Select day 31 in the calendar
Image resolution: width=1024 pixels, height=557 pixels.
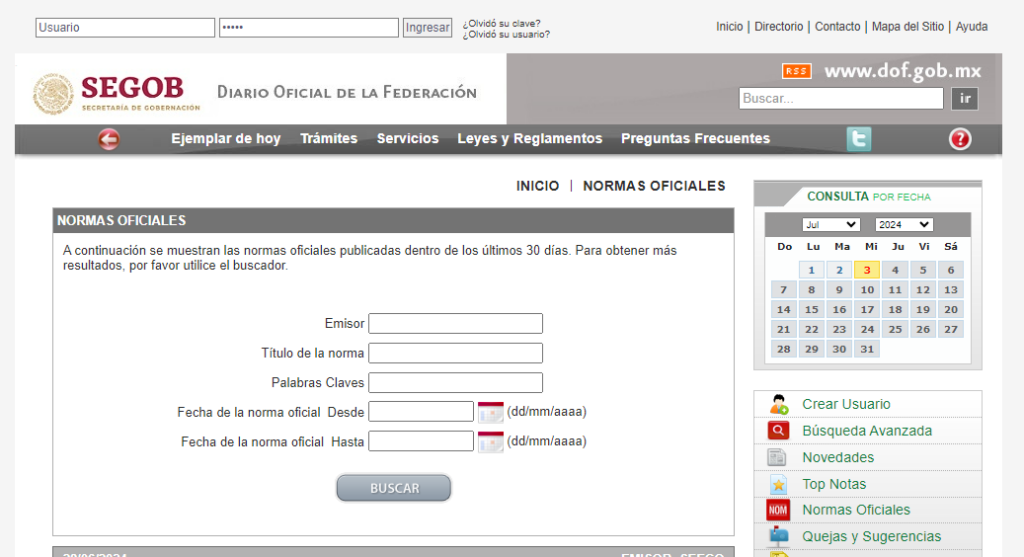867,349
